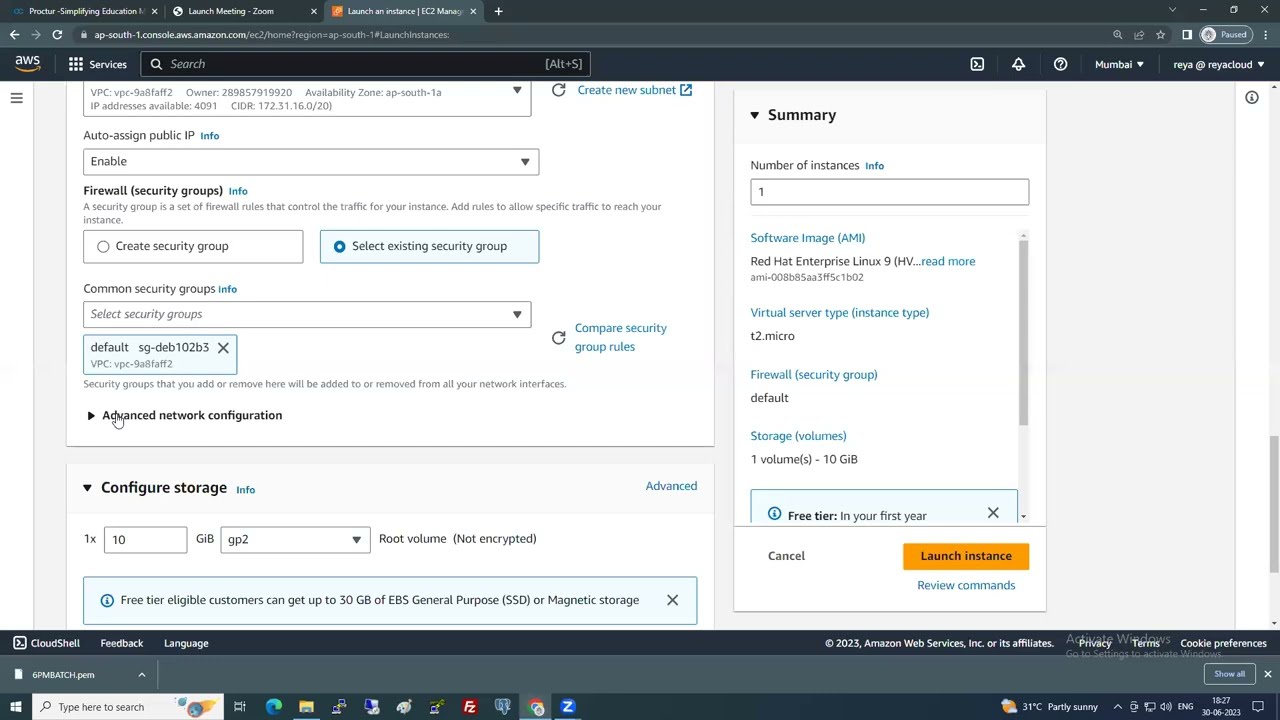This screenshot has height=720, width=1280.
Task: Click the Summary panel vertical scrollbar
Action: pyautogui.click(x=1022, y=333)
